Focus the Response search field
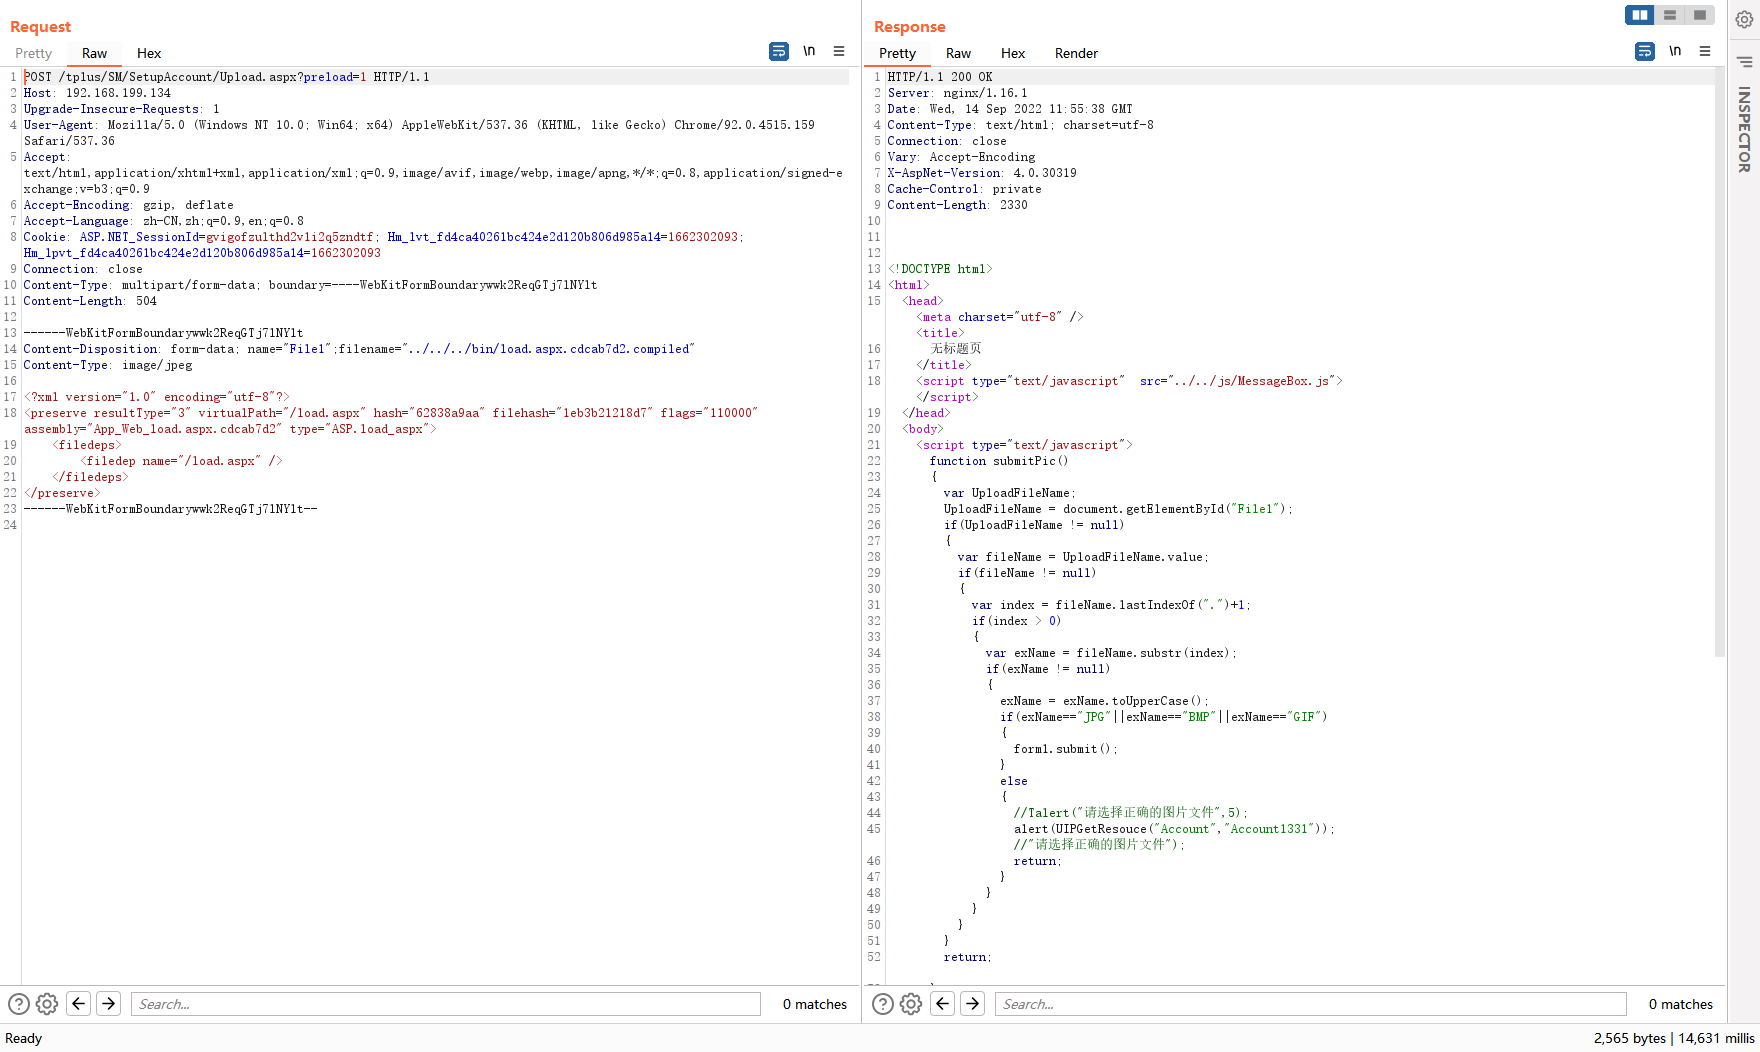 1310,1004
